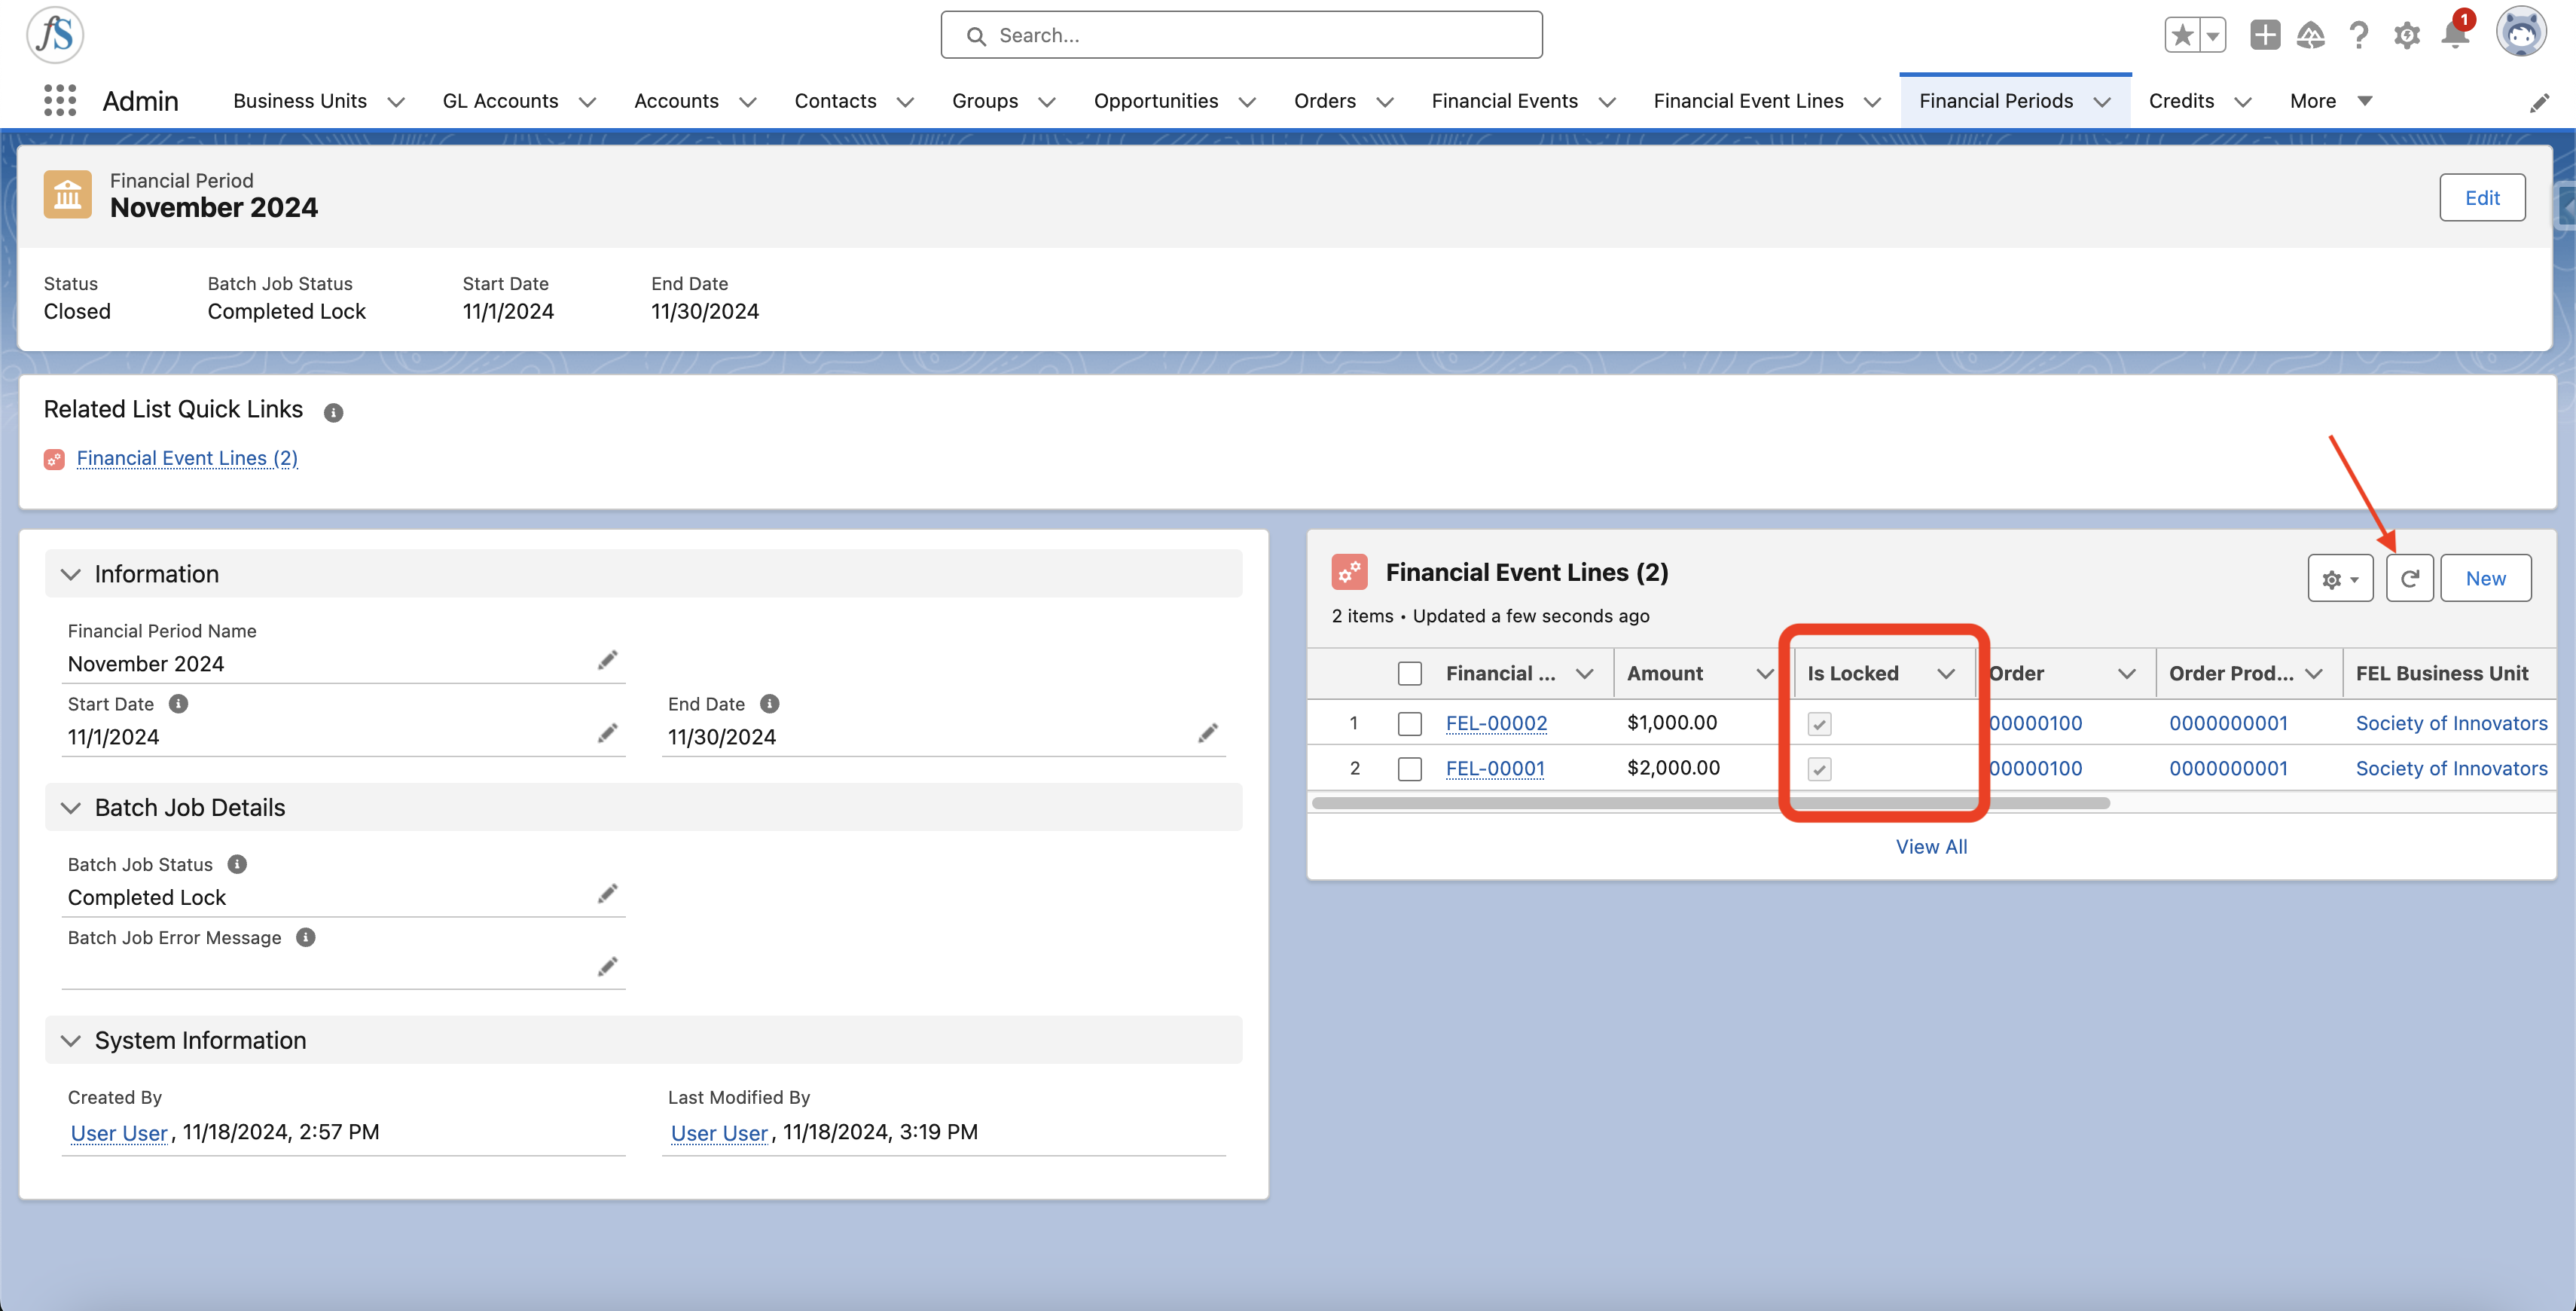Open the user profile avatar
The image size is (2576, 1311).
click(2521, 32)
